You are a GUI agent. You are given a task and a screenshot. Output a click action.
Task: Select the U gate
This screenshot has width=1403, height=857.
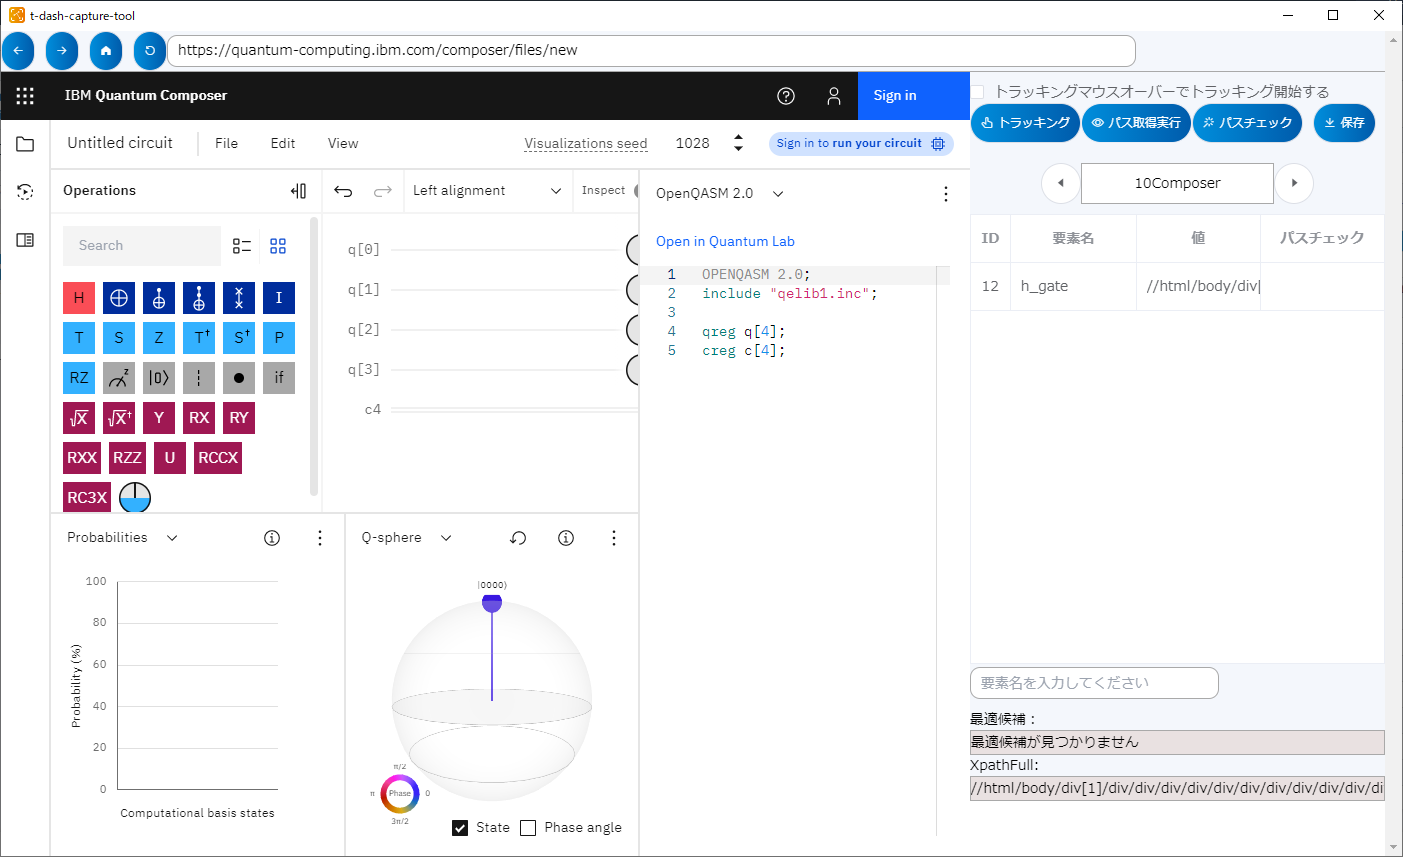point(170,458)
